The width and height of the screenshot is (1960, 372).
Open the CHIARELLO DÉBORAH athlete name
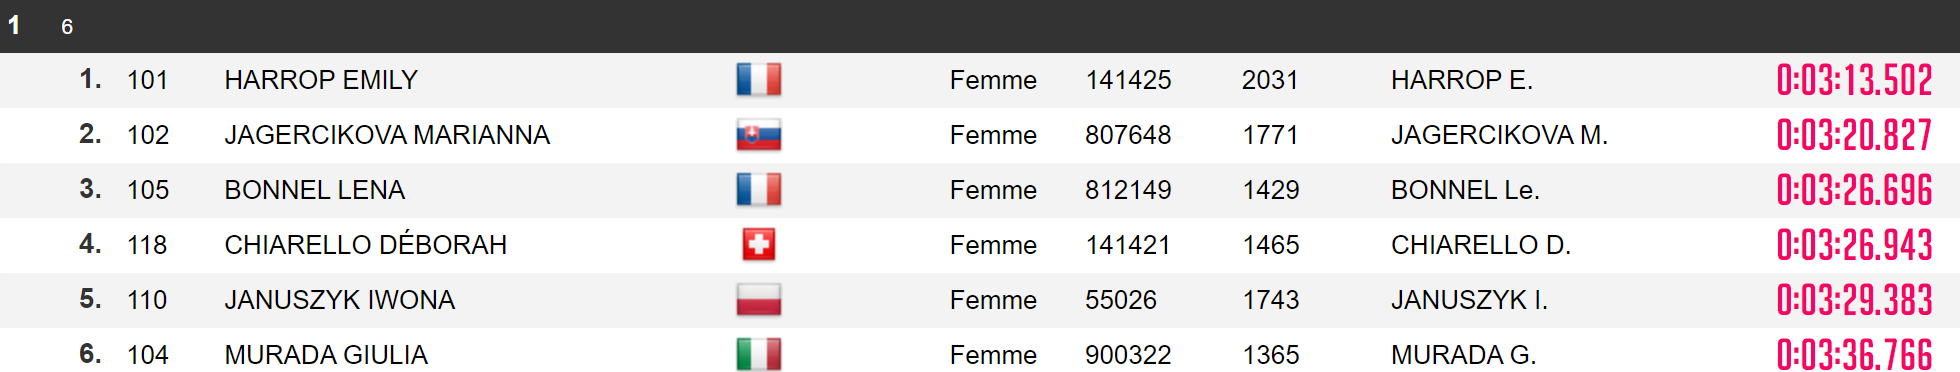tap(365, 245)
